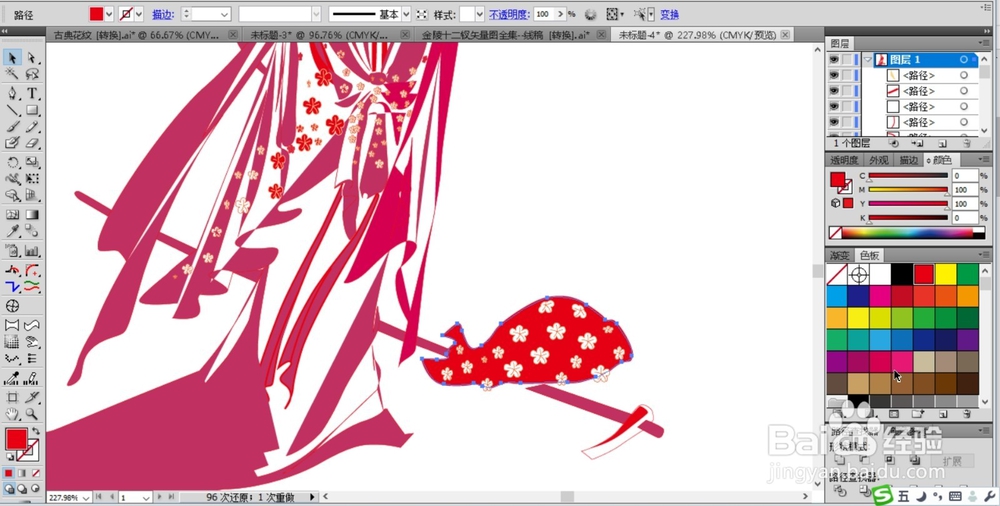Open zoom level 227.98% dropdown
Image resolution: width=1000 pixels, height=506 pixels.
point(84,497)
